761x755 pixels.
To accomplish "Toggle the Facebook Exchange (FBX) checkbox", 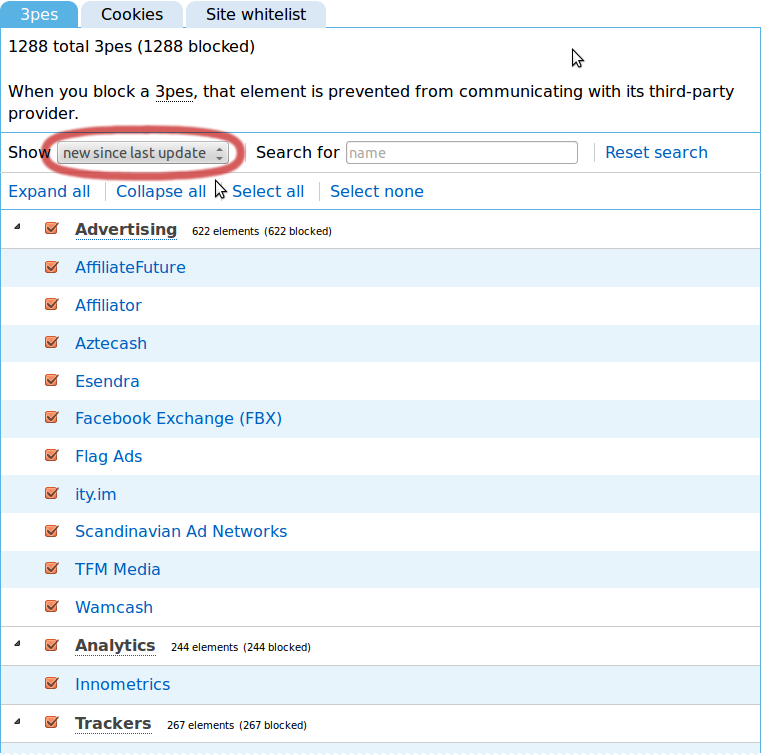I will pyautogui.click(x=52, y=418).
